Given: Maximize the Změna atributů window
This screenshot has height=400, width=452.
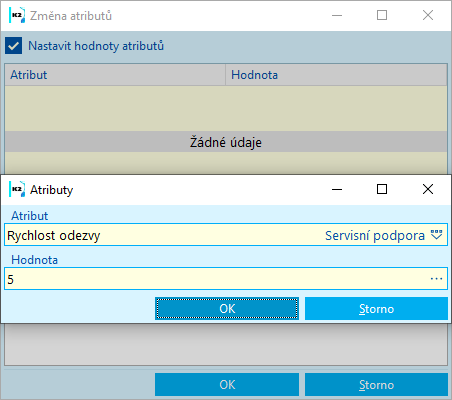Looking at the screenshot, I should tap(382, 15).
